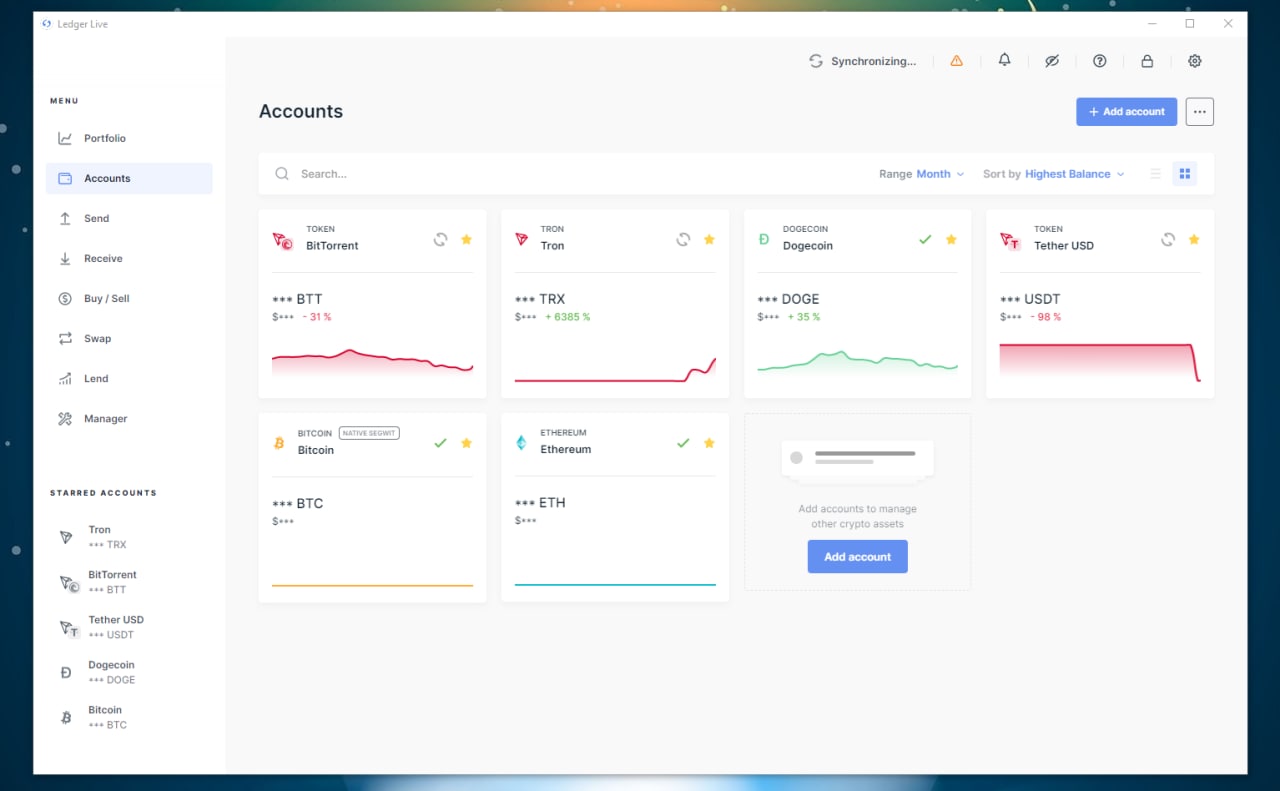
Task: Unstar the Ethereum account card
Action: (709, 443)
